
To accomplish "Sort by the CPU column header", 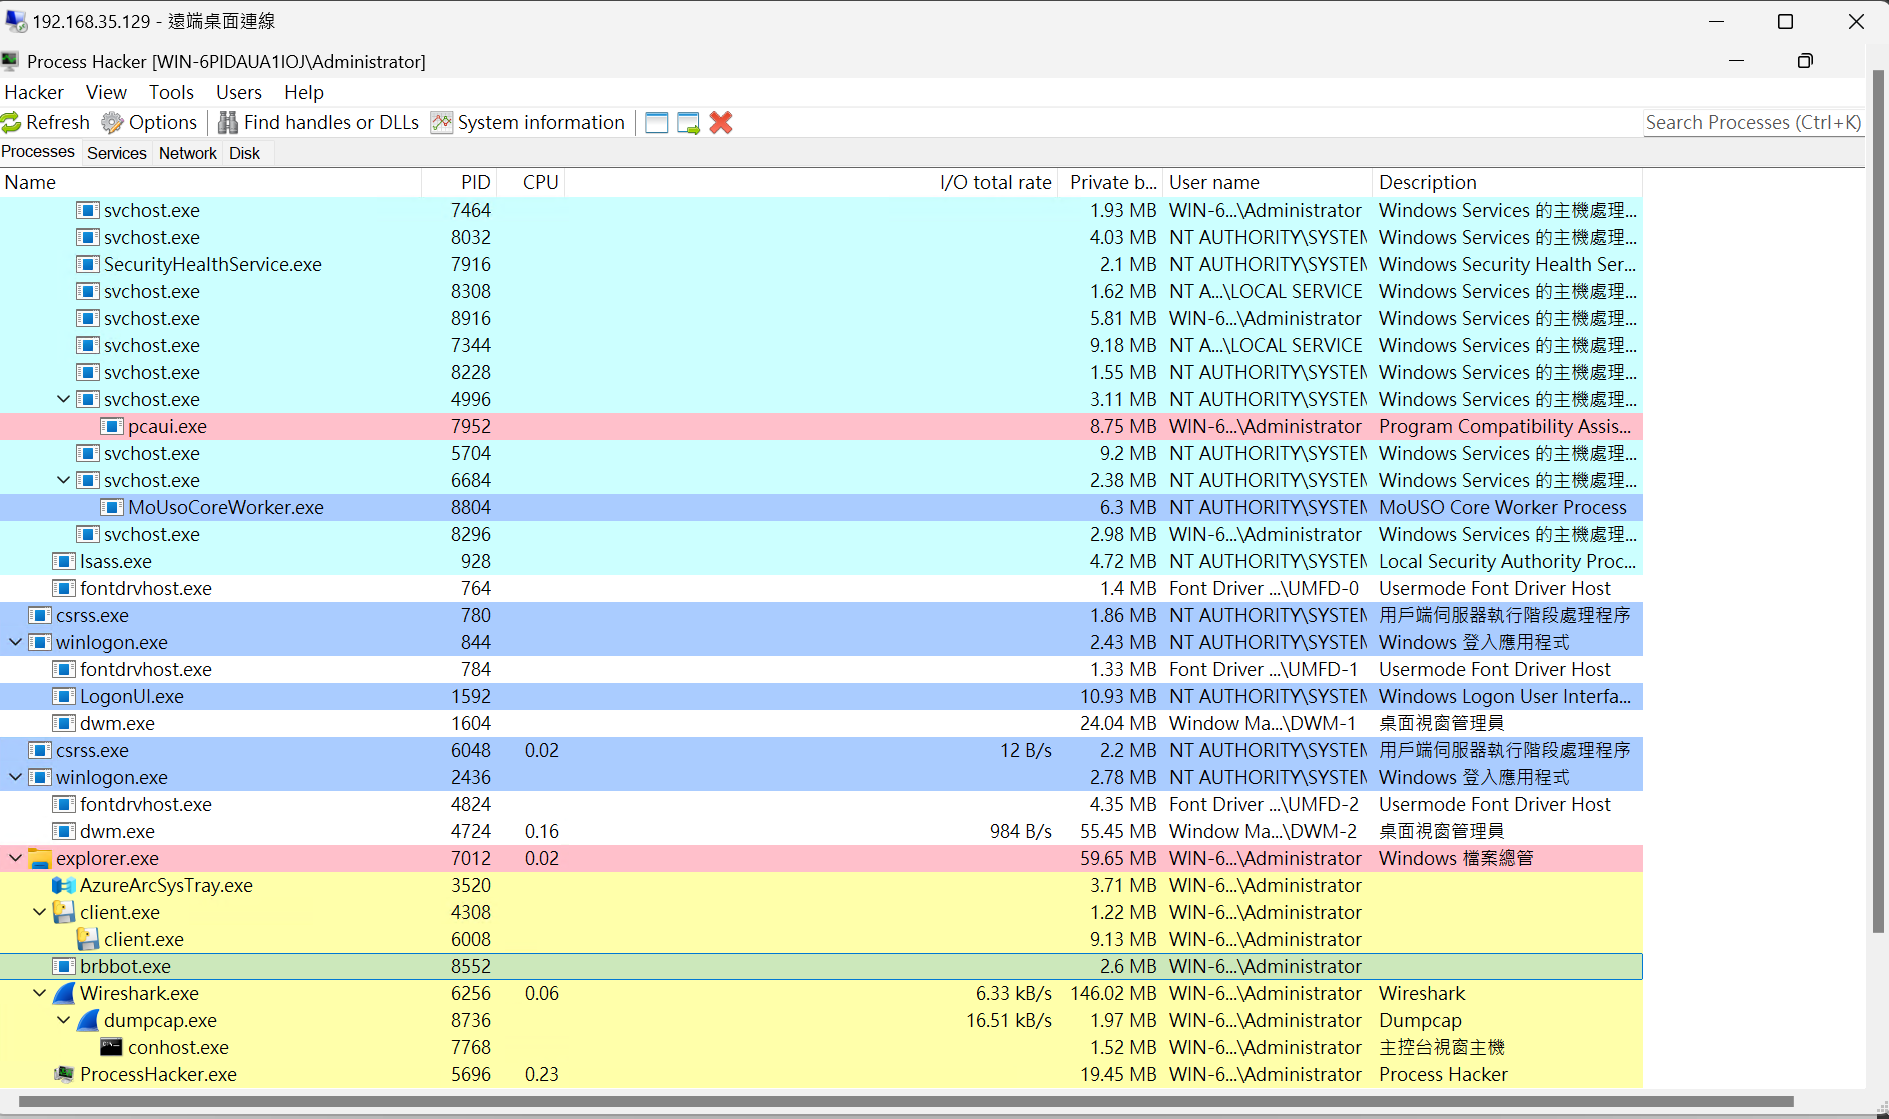I will click(540, 182).
